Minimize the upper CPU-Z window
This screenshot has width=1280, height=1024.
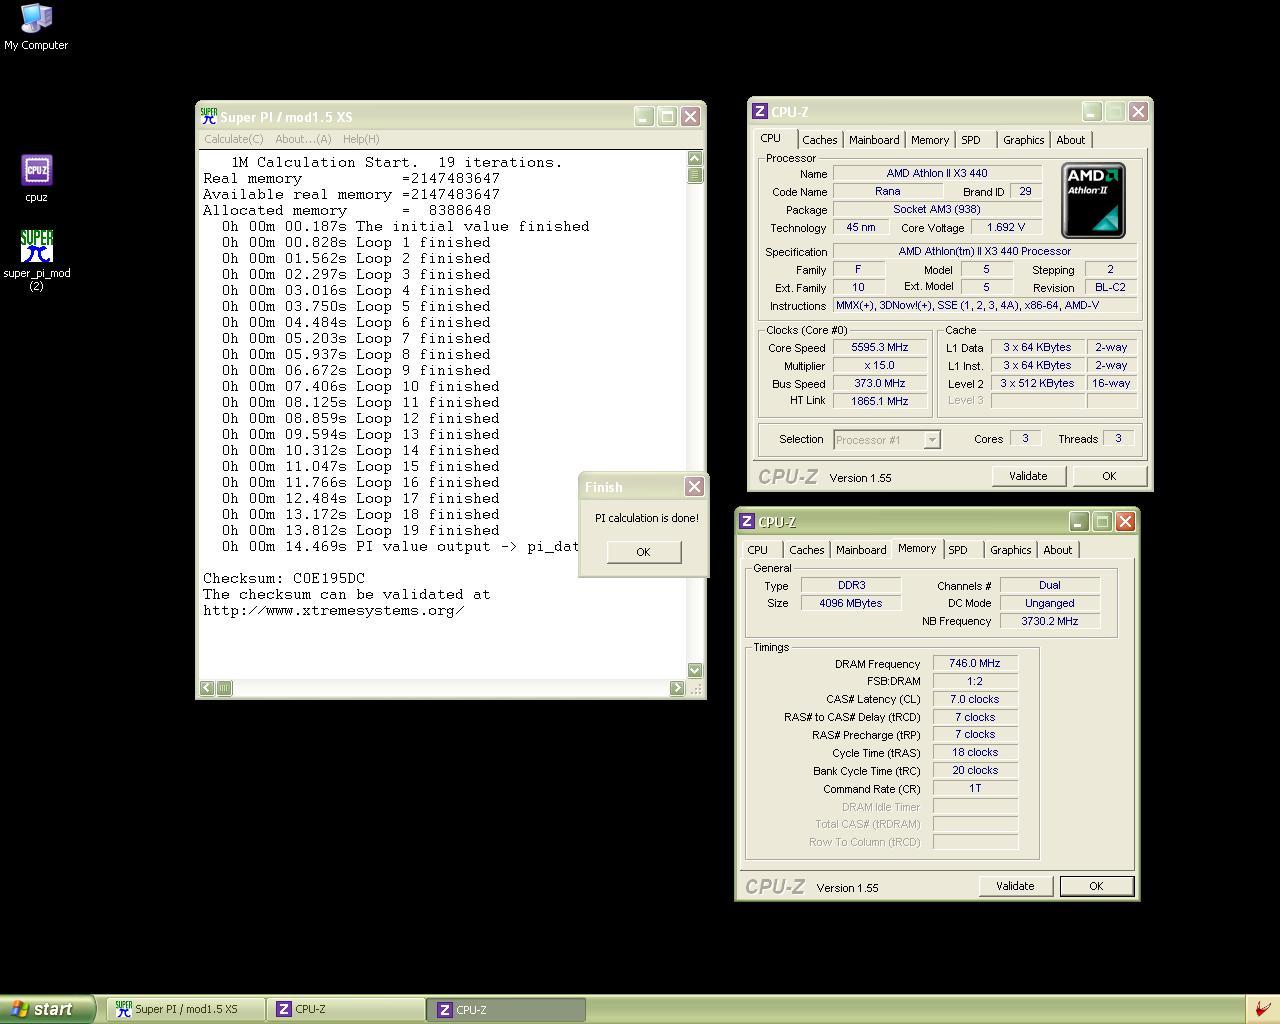click(x=1092, y=112)
